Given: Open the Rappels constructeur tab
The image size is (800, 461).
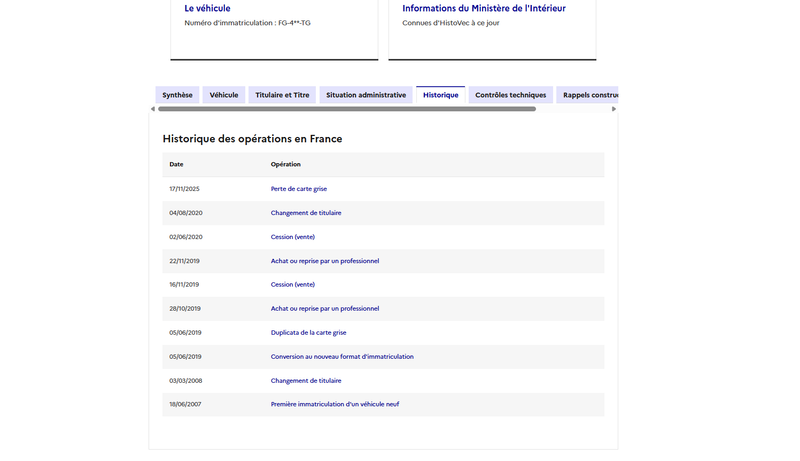Looking at the screenshot, I should 587,95.
